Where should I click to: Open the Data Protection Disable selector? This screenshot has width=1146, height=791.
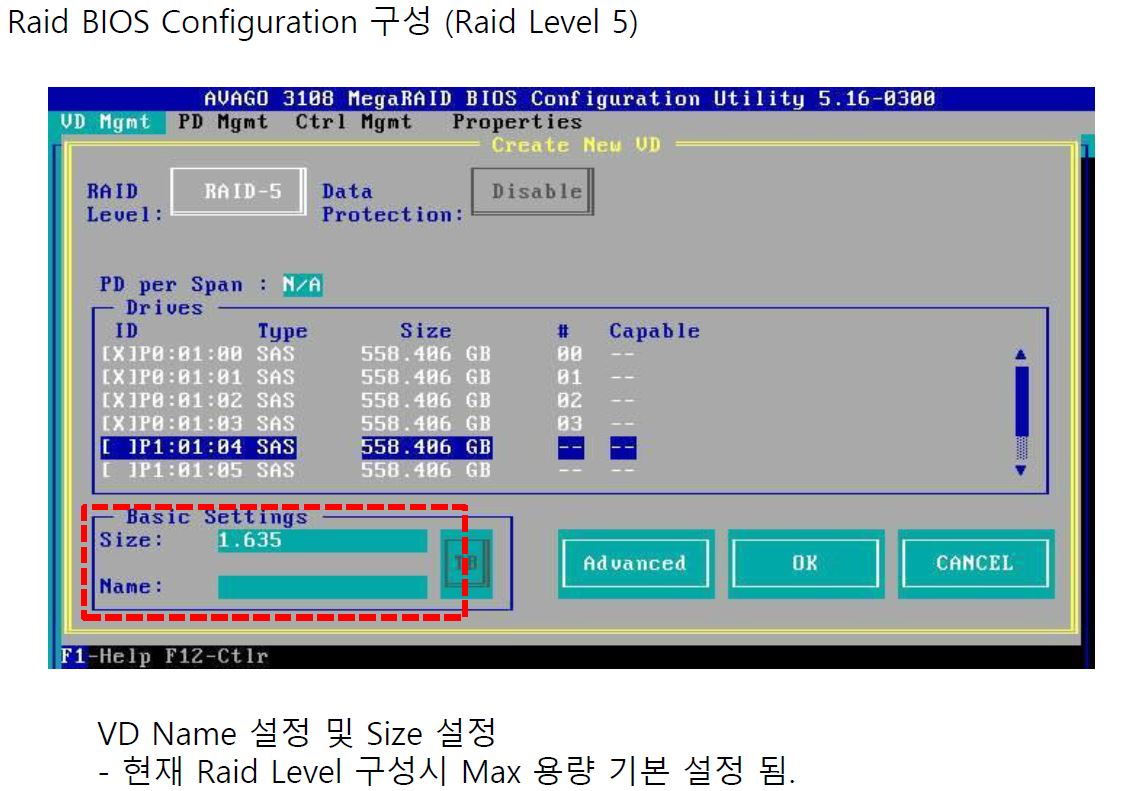tap(533, 191)
